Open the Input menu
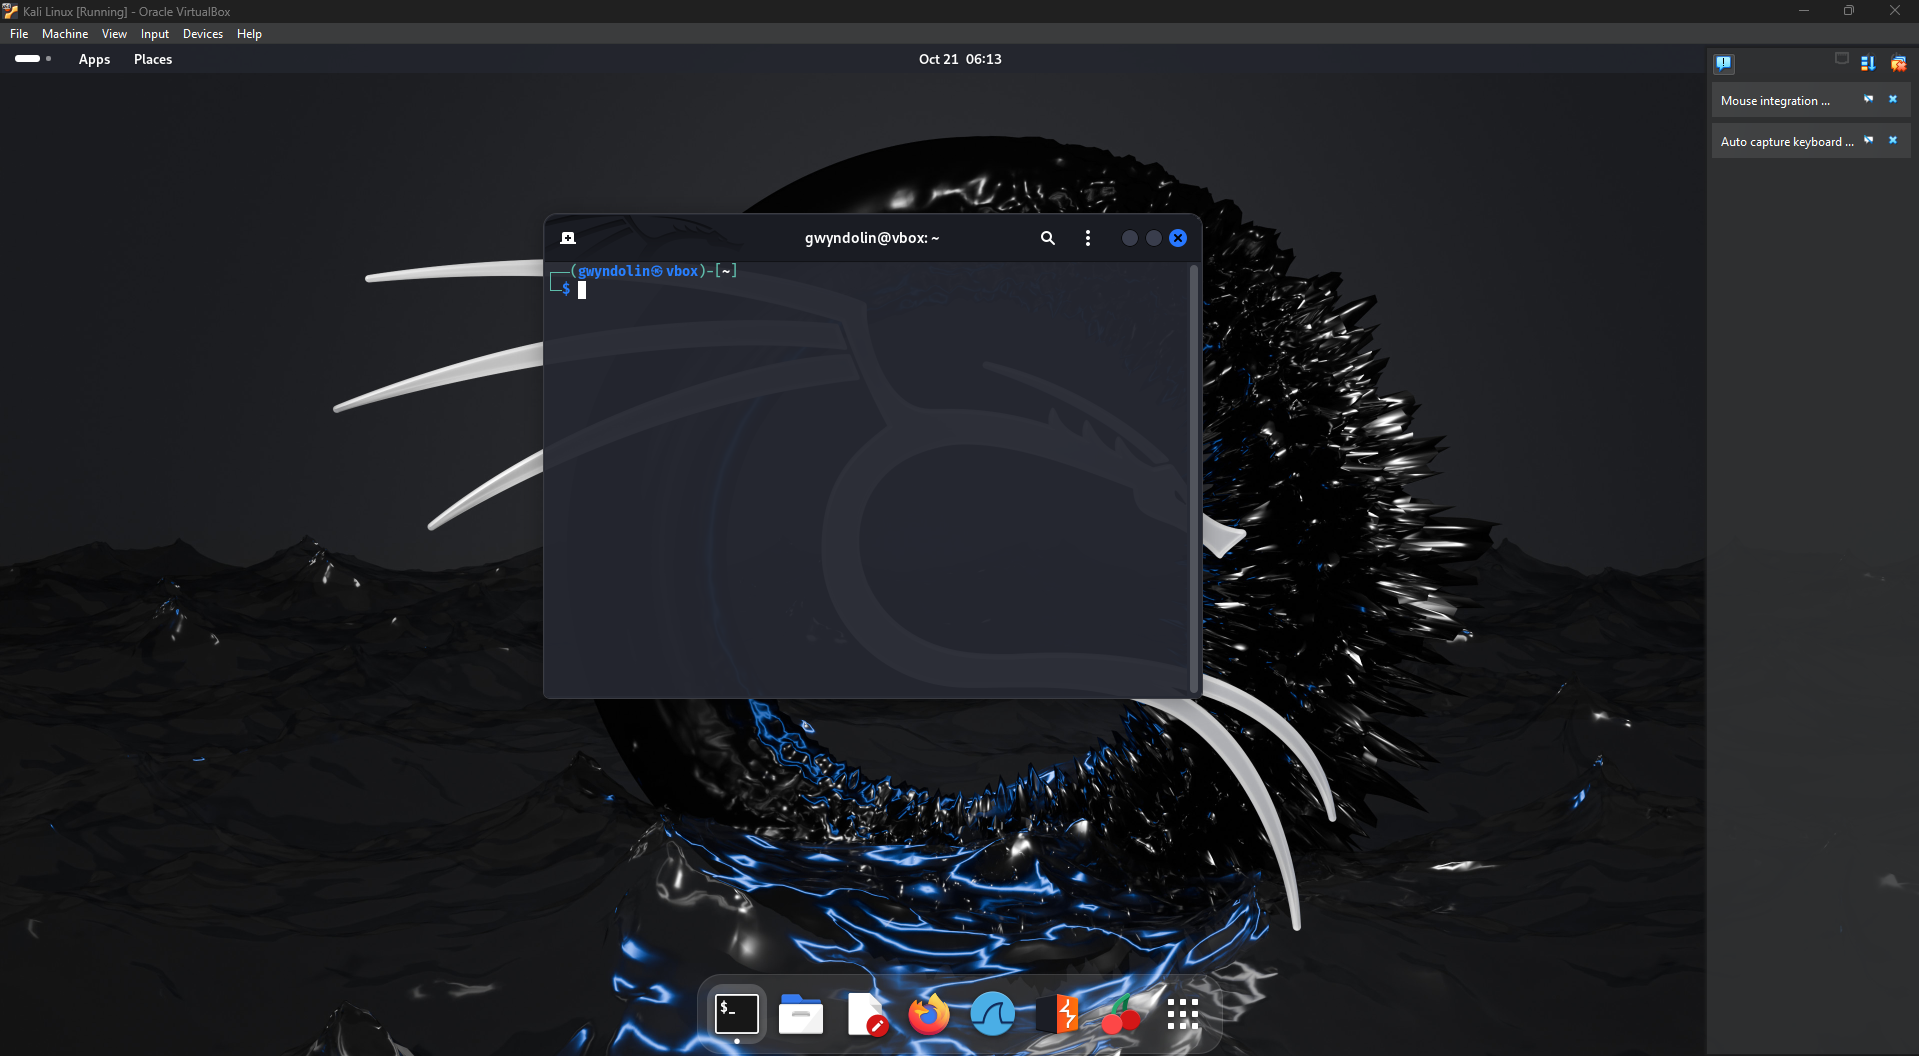The image size is (1919, 1056). pos(155,34)
